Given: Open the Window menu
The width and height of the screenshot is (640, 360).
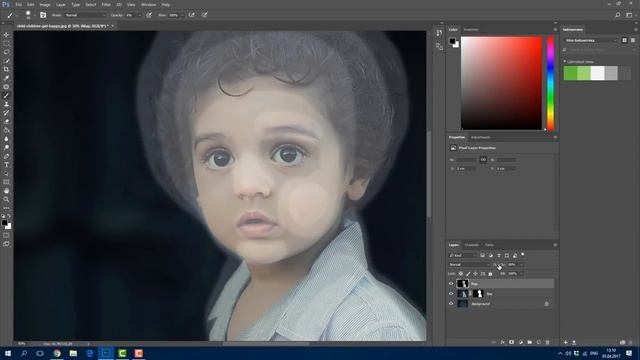Looking at the screenshot, I should tap(149, 4).
